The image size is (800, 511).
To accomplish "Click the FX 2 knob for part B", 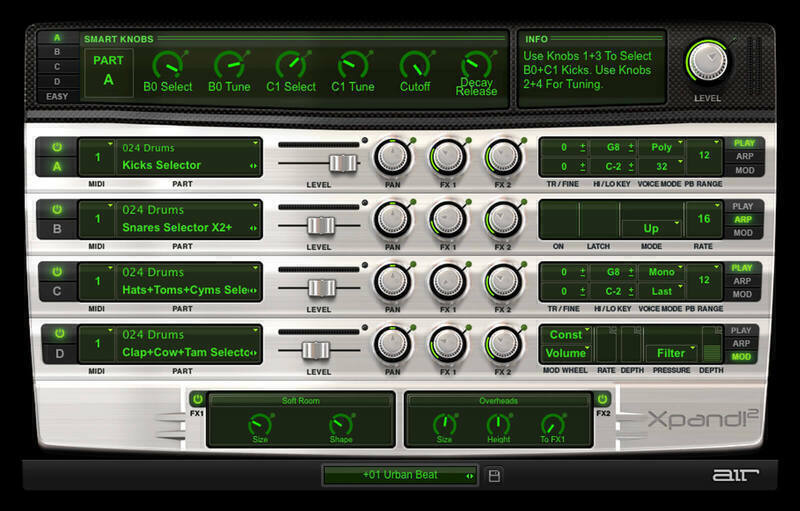I will tap(503, 219).
